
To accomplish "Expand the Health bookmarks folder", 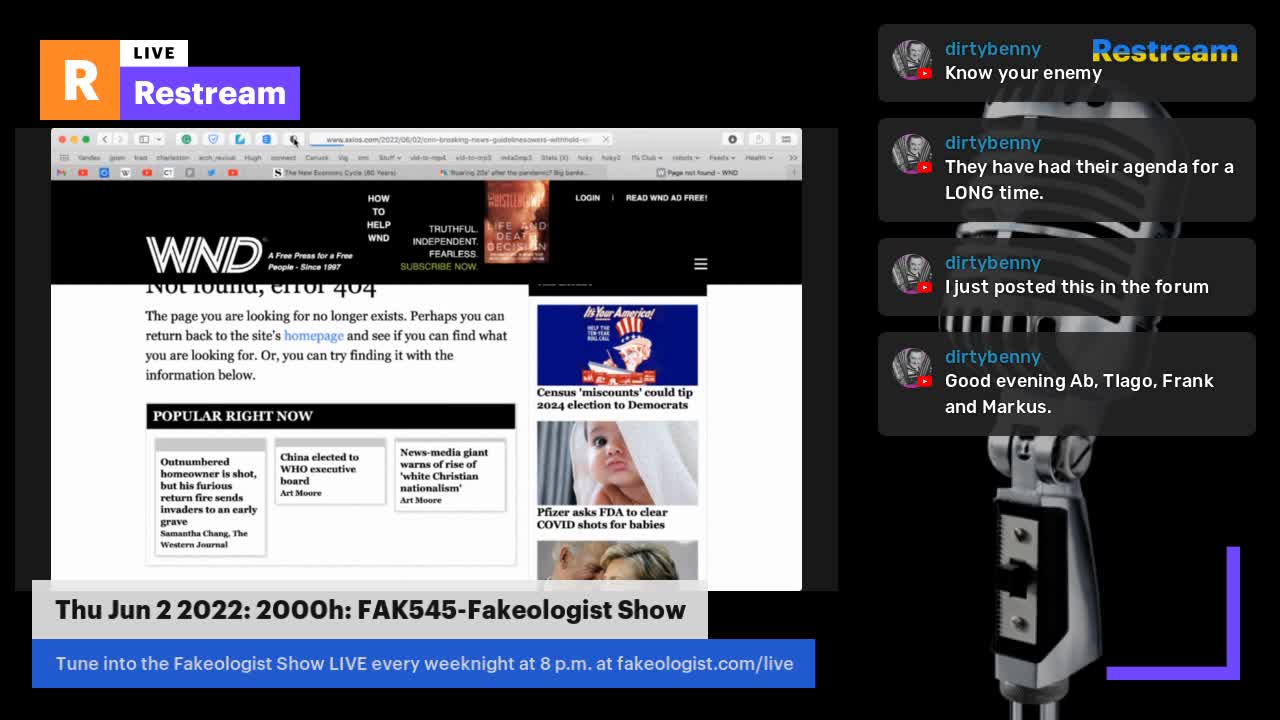I will (757, 157).
